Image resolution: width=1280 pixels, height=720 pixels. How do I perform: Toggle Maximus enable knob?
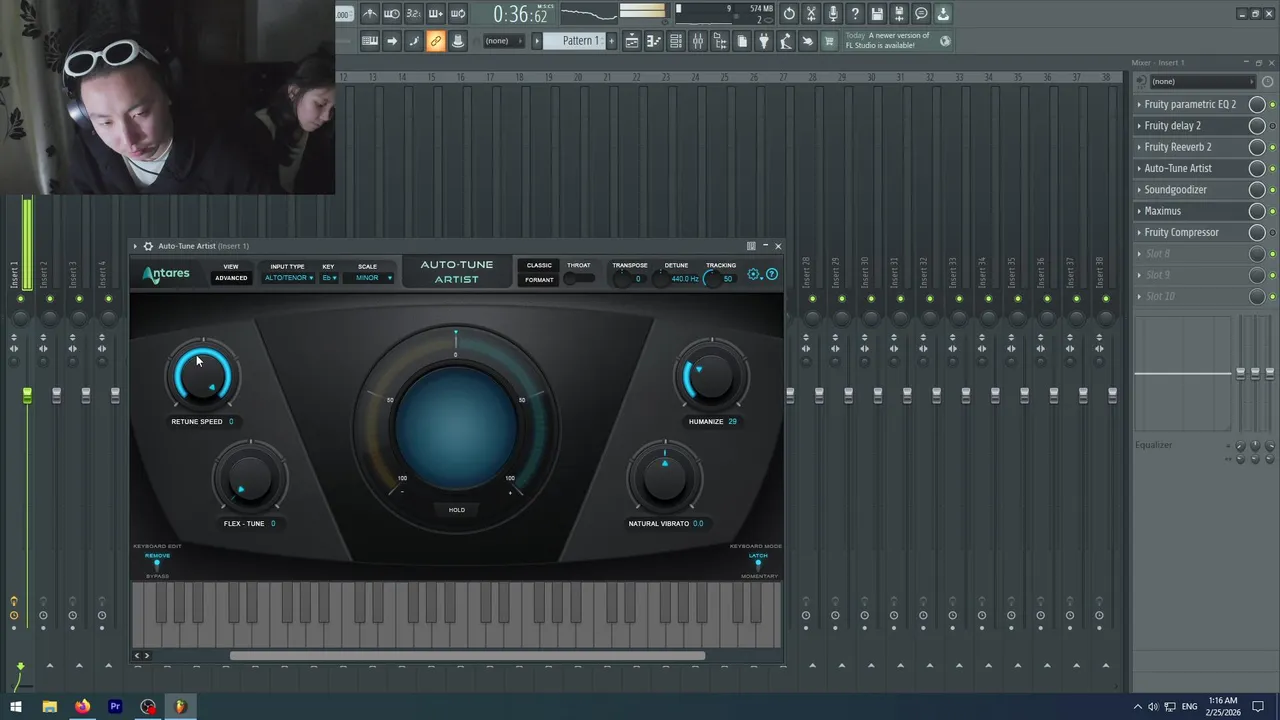(1257, 211)
